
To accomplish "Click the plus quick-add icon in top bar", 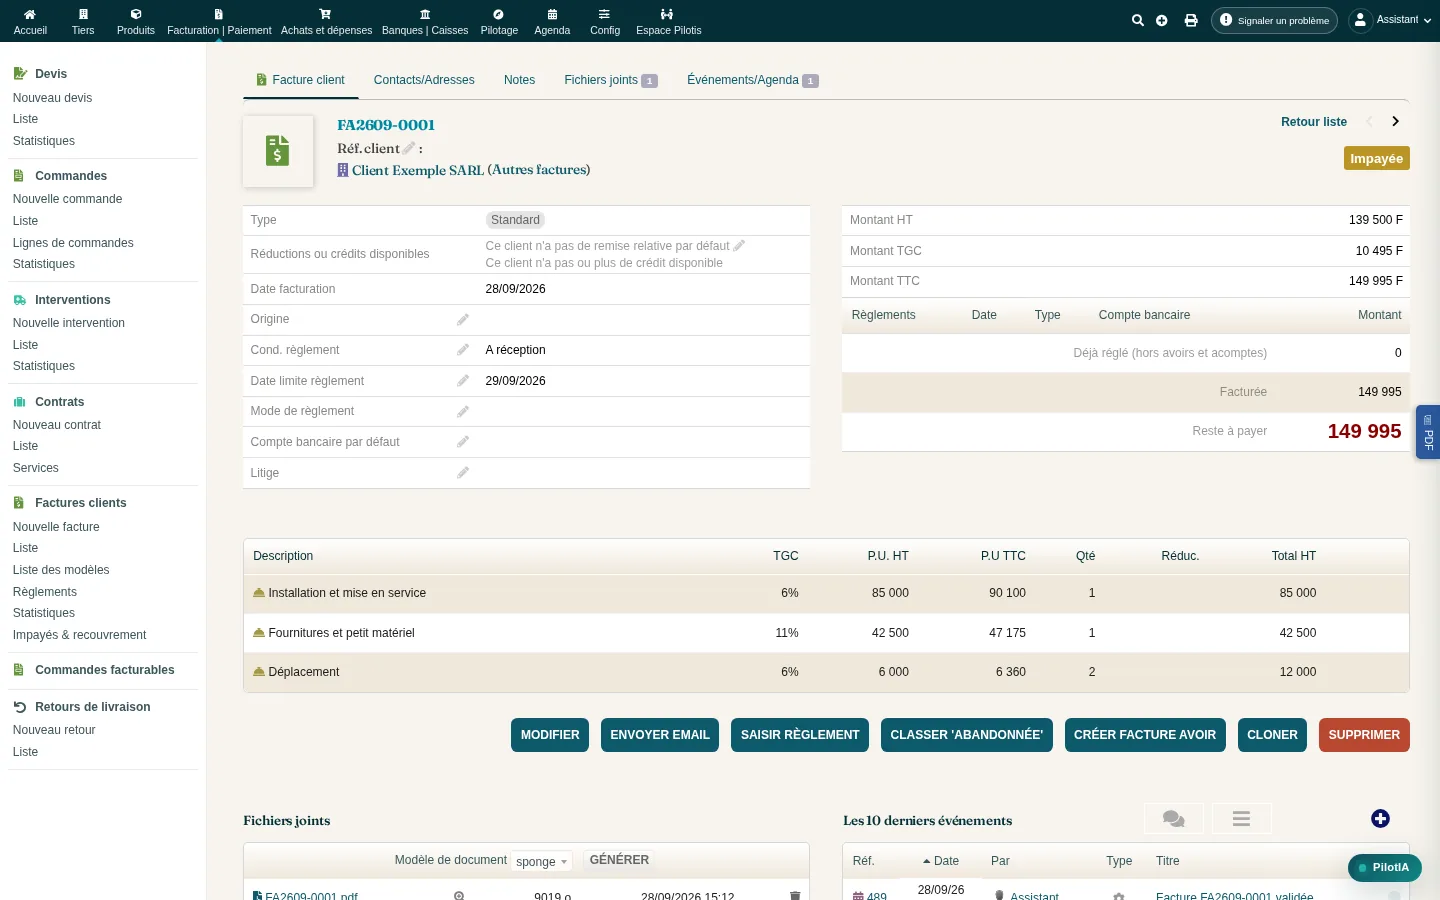I will (1162, 20).
